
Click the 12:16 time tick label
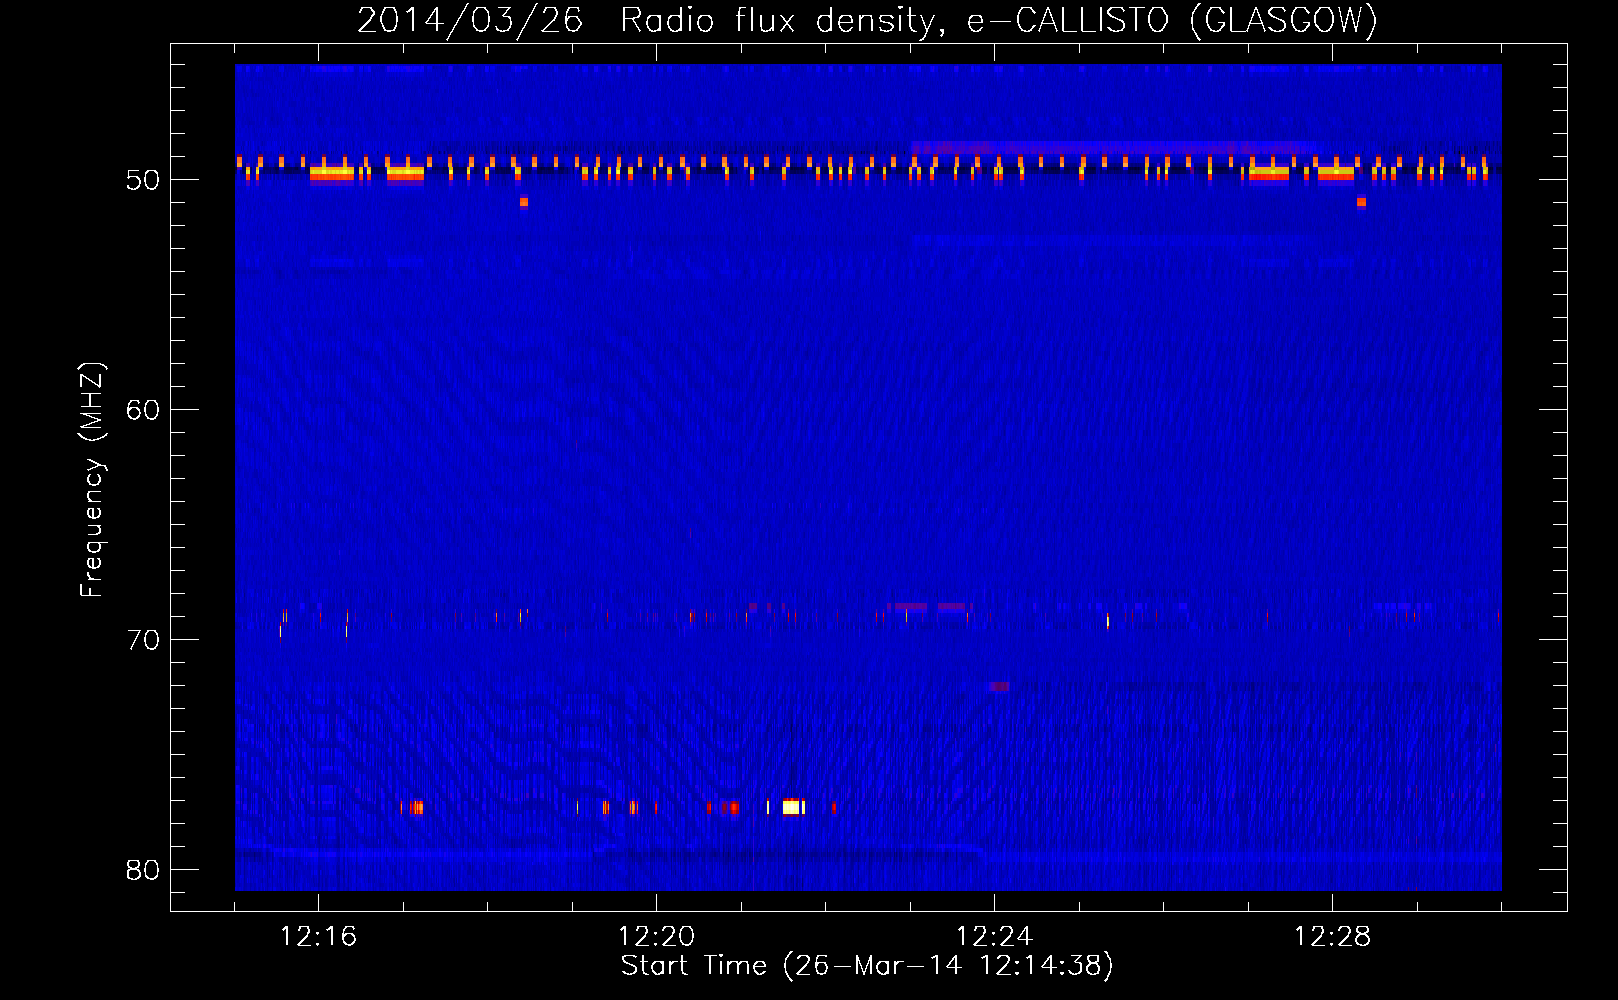(318, 937)
